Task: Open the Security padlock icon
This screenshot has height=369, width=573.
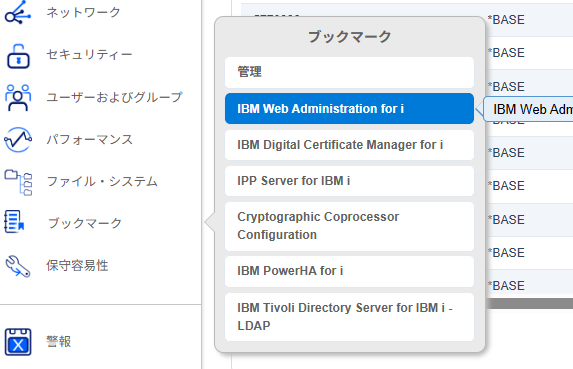Action: coord(18,56)
